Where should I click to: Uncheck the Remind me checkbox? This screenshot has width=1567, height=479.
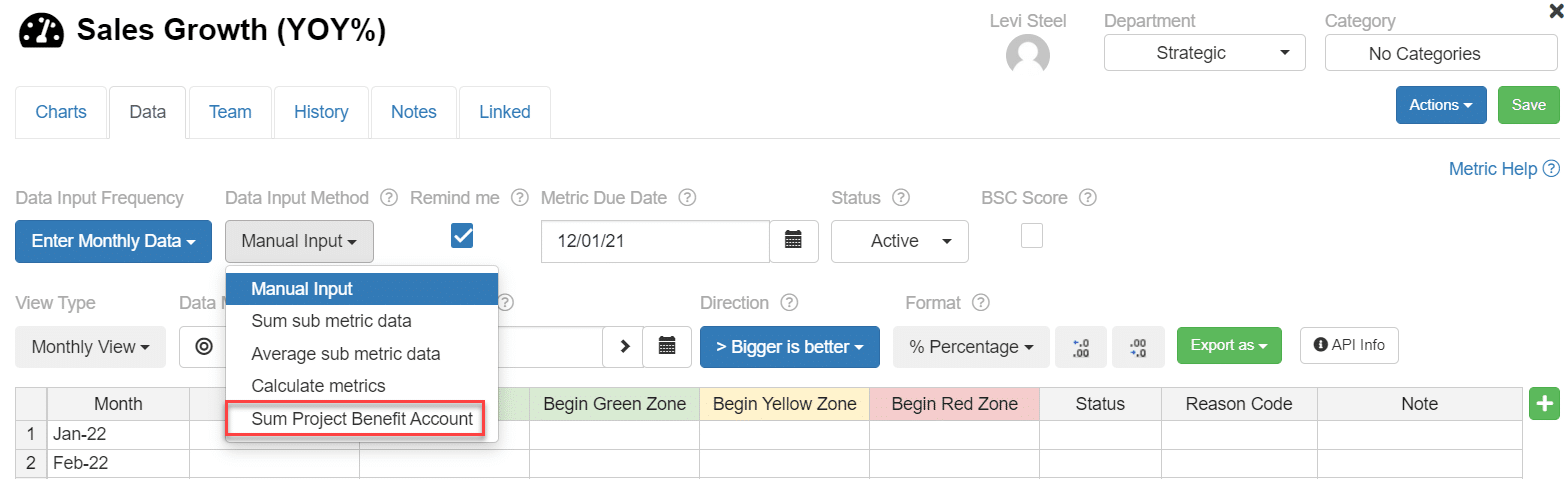pyautogui.click(x=462, y=235)
